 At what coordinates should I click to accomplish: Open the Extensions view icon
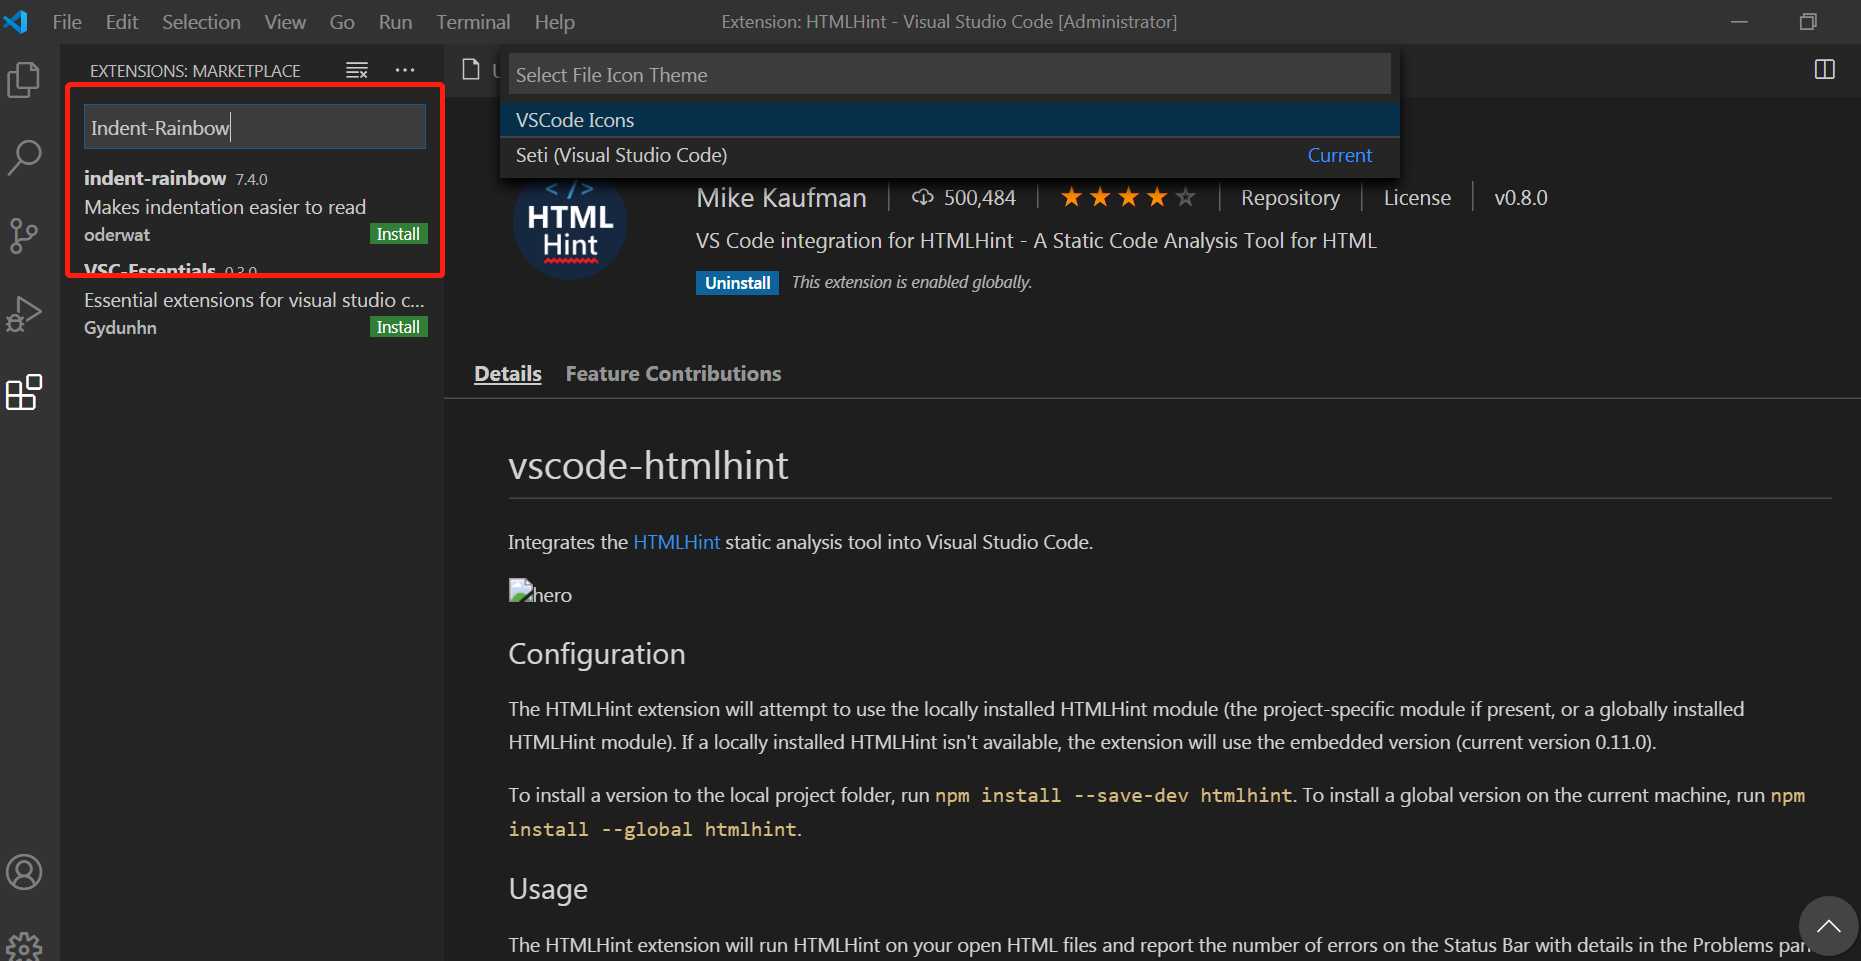coord(24,392)
